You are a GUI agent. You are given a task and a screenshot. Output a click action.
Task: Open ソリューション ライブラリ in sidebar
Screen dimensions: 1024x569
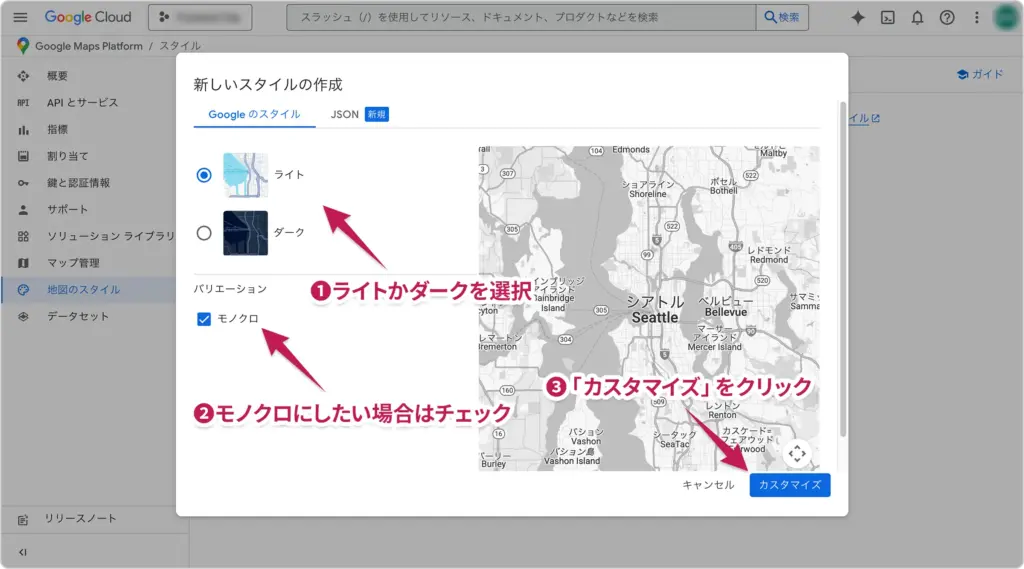click(110, 236)
